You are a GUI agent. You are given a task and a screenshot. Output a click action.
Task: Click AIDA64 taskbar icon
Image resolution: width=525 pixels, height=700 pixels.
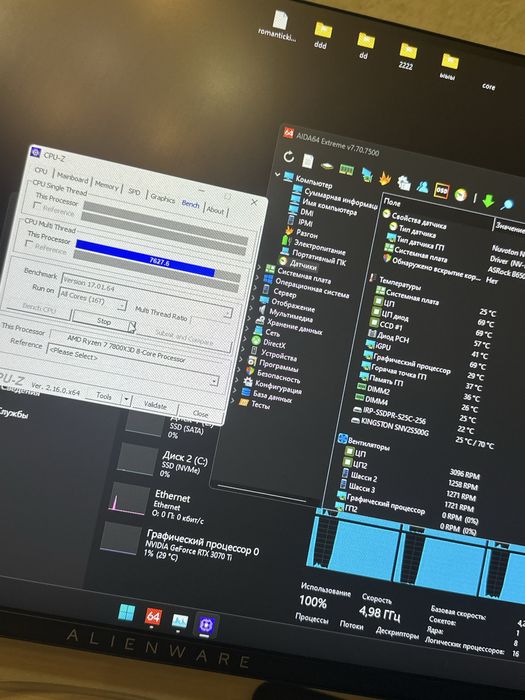(x=153, y=617)
